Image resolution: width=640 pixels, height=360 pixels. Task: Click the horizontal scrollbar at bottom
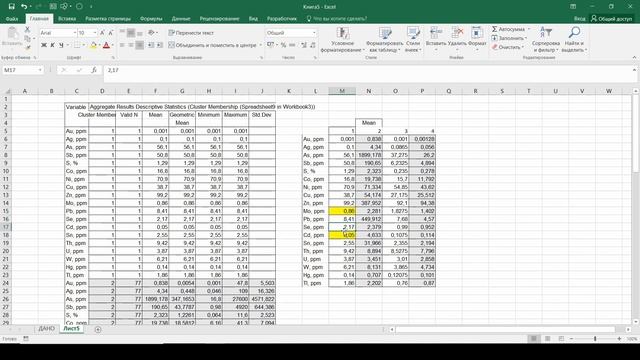pyautogui.click(x=506, y=329)
